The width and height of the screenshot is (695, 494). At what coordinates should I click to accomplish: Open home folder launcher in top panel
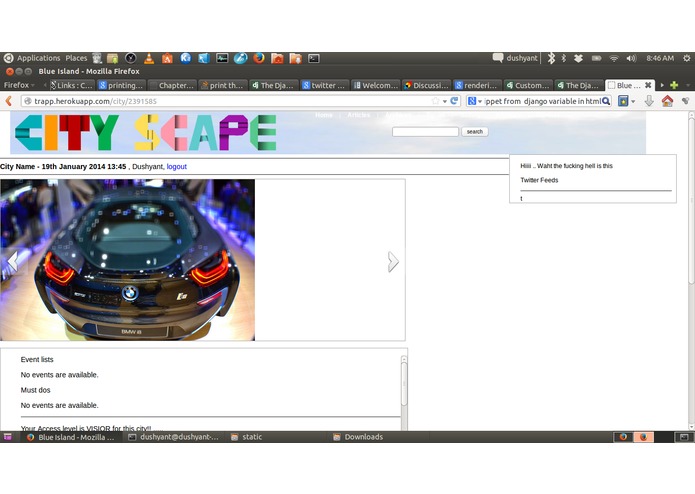[277, 58]
